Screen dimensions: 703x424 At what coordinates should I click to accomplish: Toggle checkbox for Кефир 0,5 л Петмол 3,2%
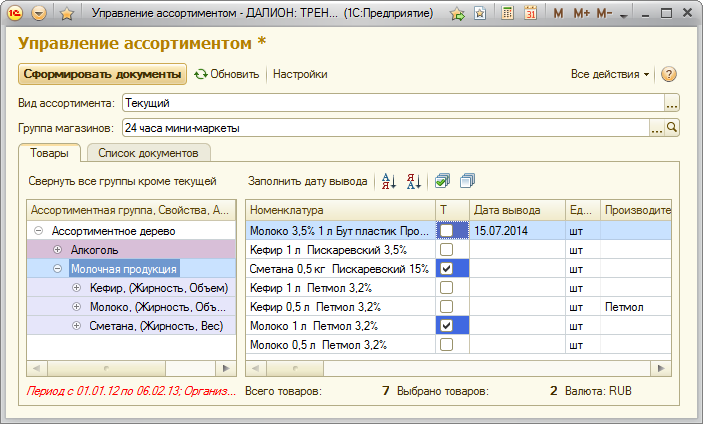446,307
